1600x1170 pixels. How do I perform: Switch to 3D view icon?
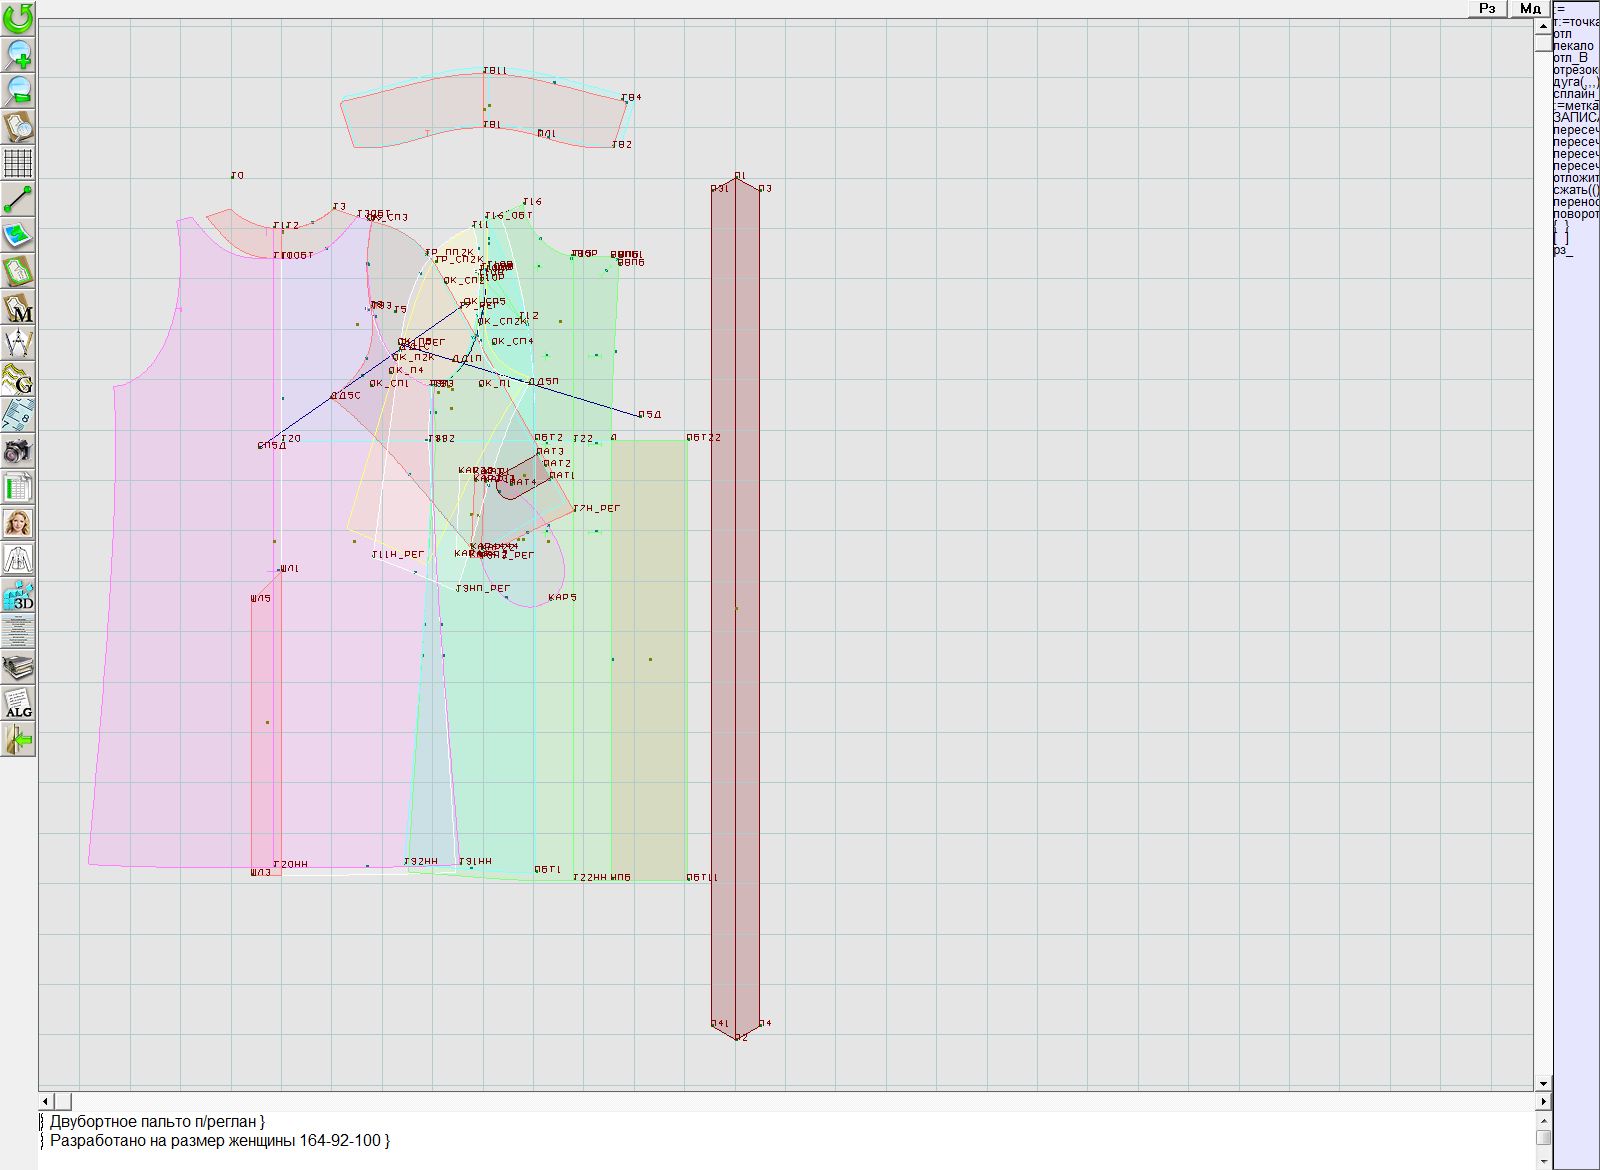point(18,596)
